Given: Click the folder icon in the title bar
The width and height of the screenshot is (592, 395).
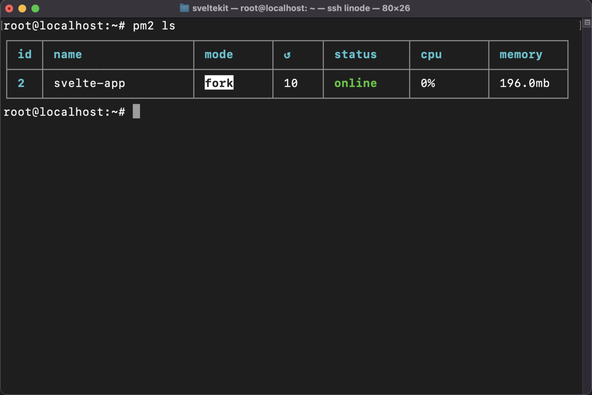Looking at the screenshot, I should [x=184, y=8].
